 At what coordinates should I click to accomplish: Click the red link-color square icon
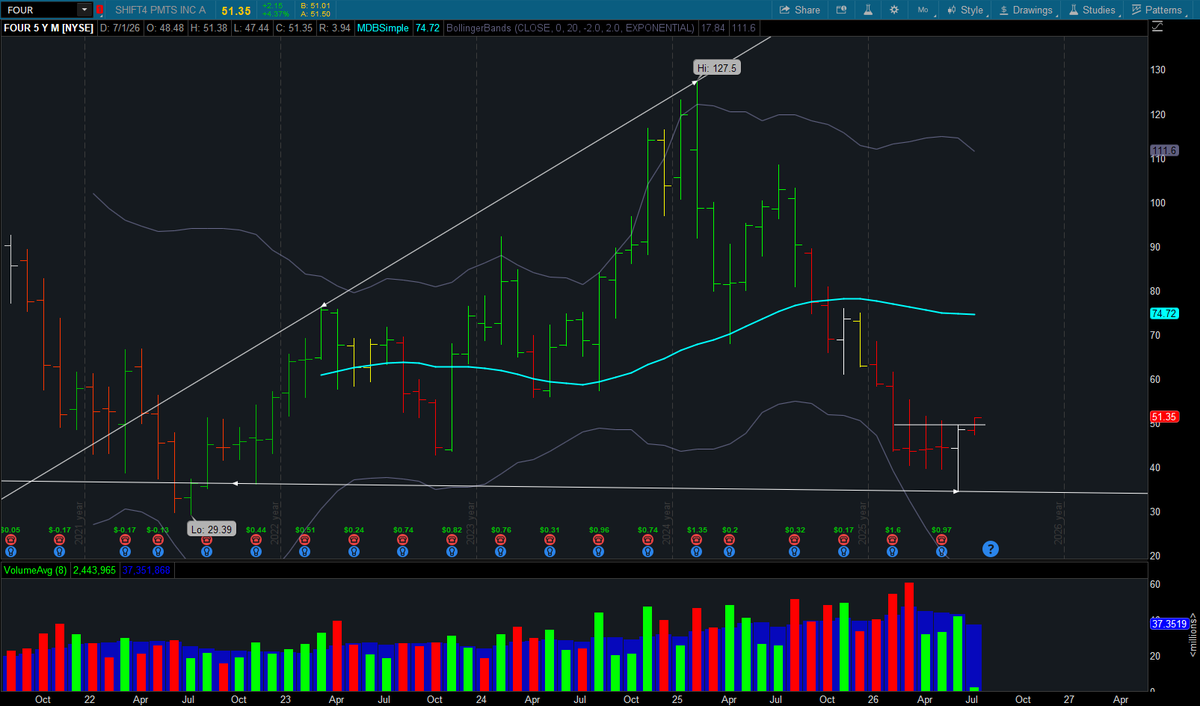pyautogui.click(x=100, y=10)
